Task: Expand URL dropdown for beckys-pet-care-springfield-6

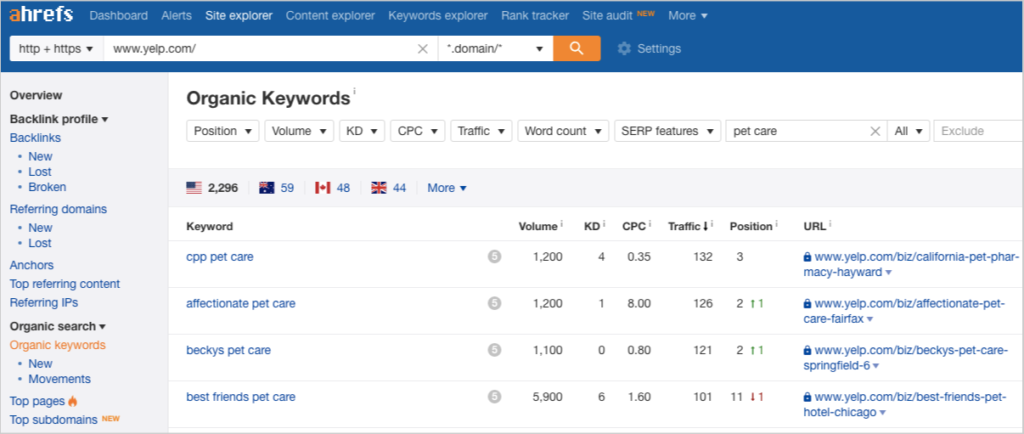Action: pos(876,366)
